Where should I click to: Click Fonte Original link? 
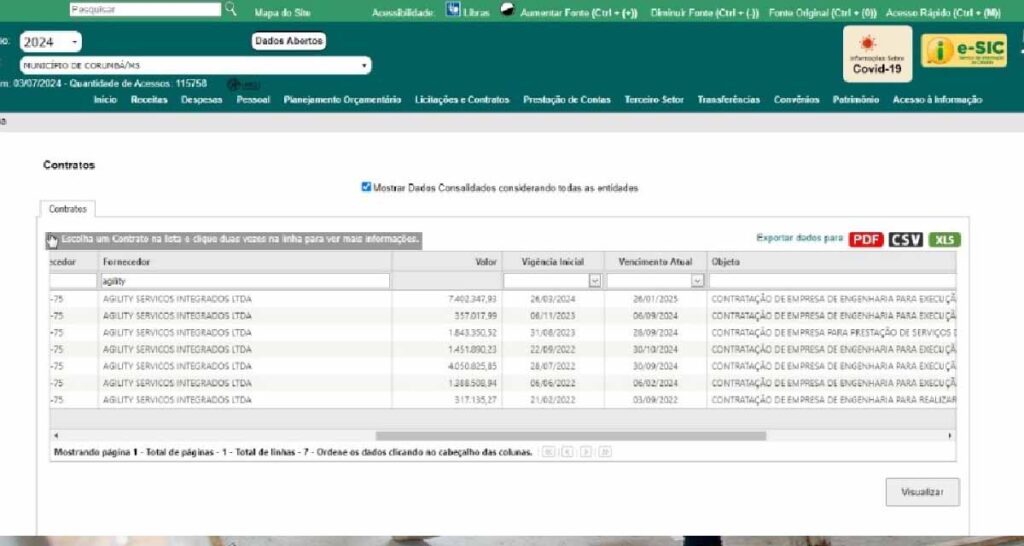tap(822, 13)
